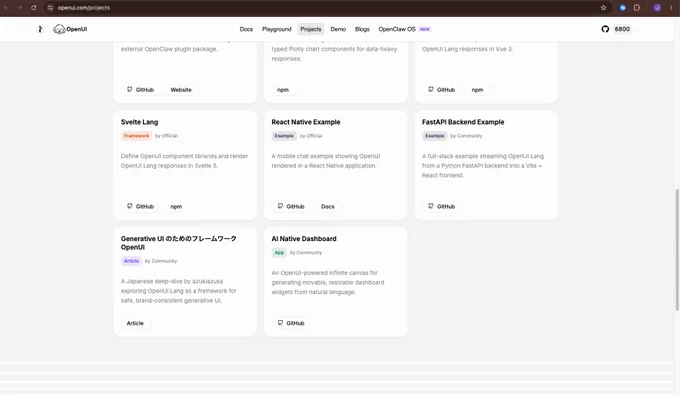Click "by Official" on Svelte Lang card

(x=166, y=136)
